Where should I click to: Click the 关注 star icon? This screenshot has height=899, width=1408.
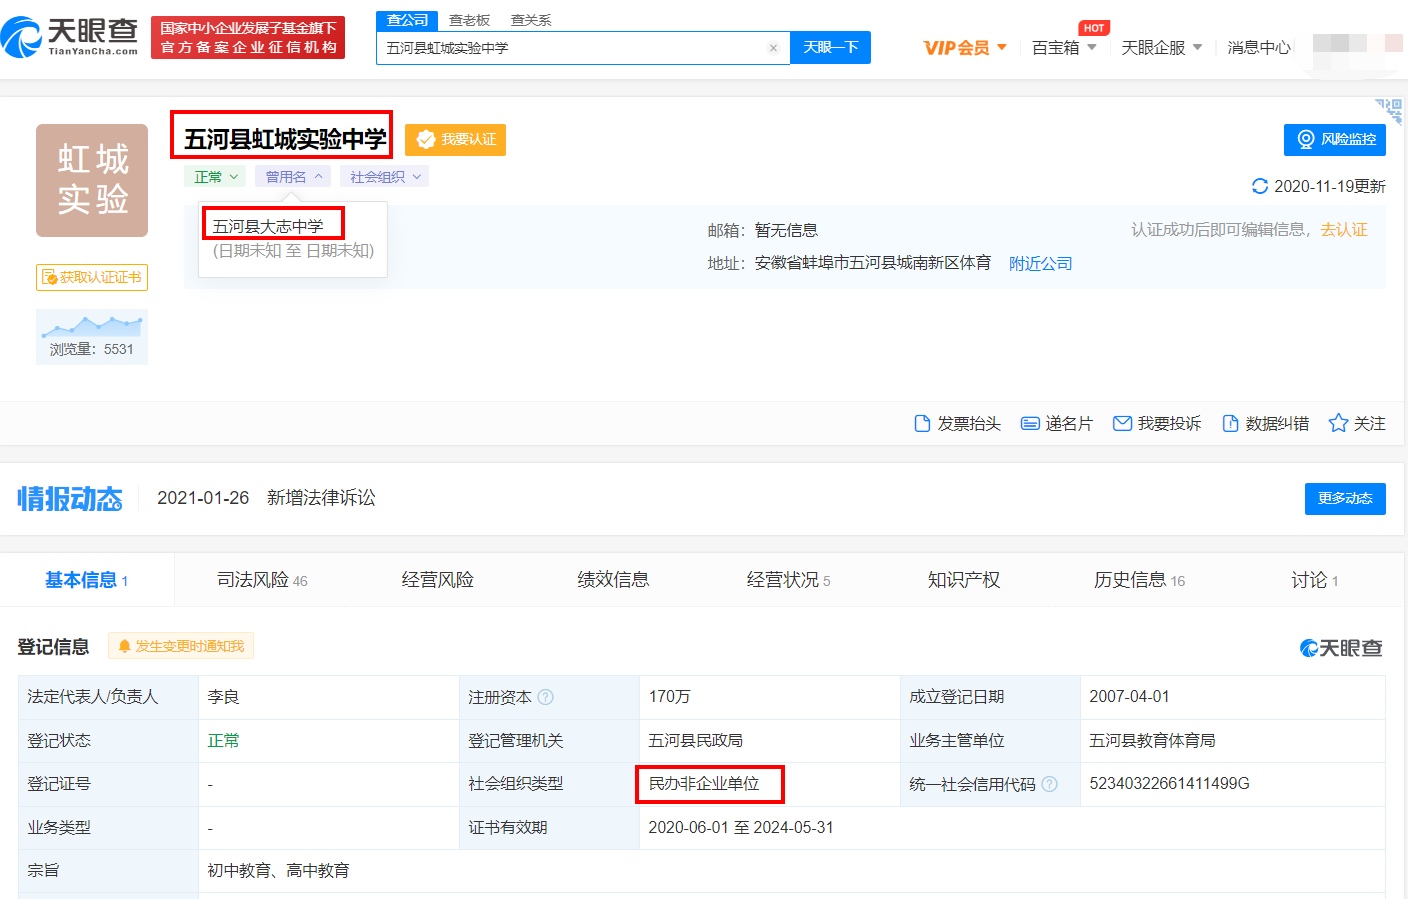pyautogui.click(x=1338, y=423)
